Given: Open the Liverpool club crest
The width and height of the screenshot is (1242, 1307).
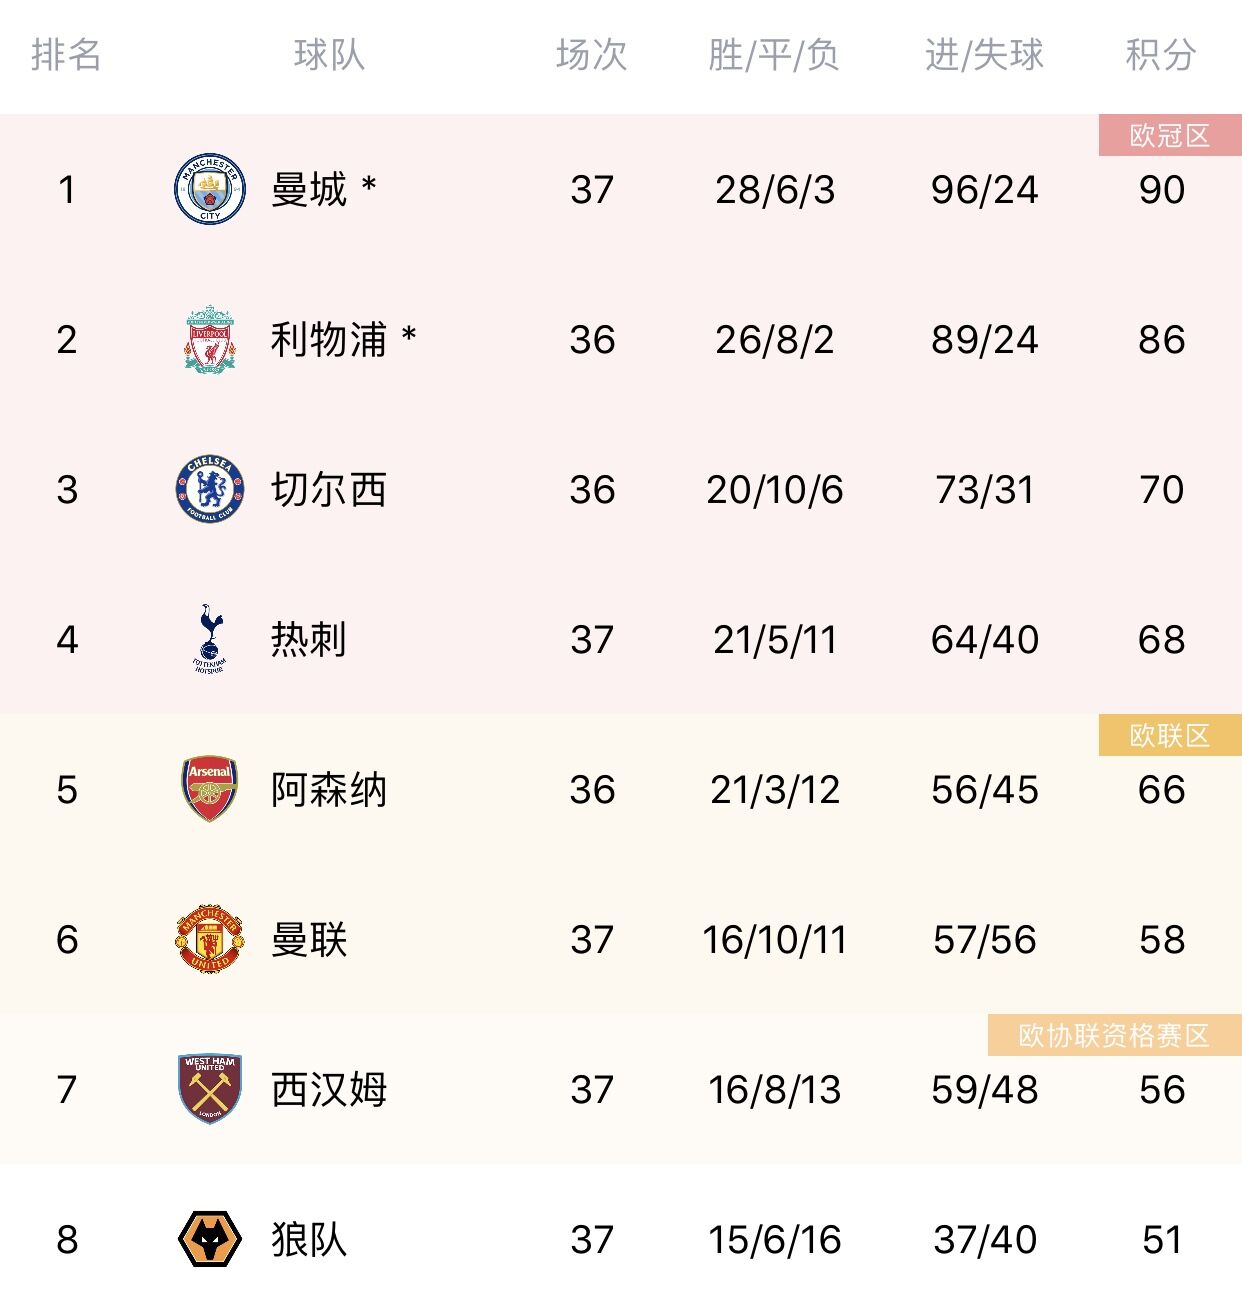Looking at the screenshot, I should click(209, 339).
